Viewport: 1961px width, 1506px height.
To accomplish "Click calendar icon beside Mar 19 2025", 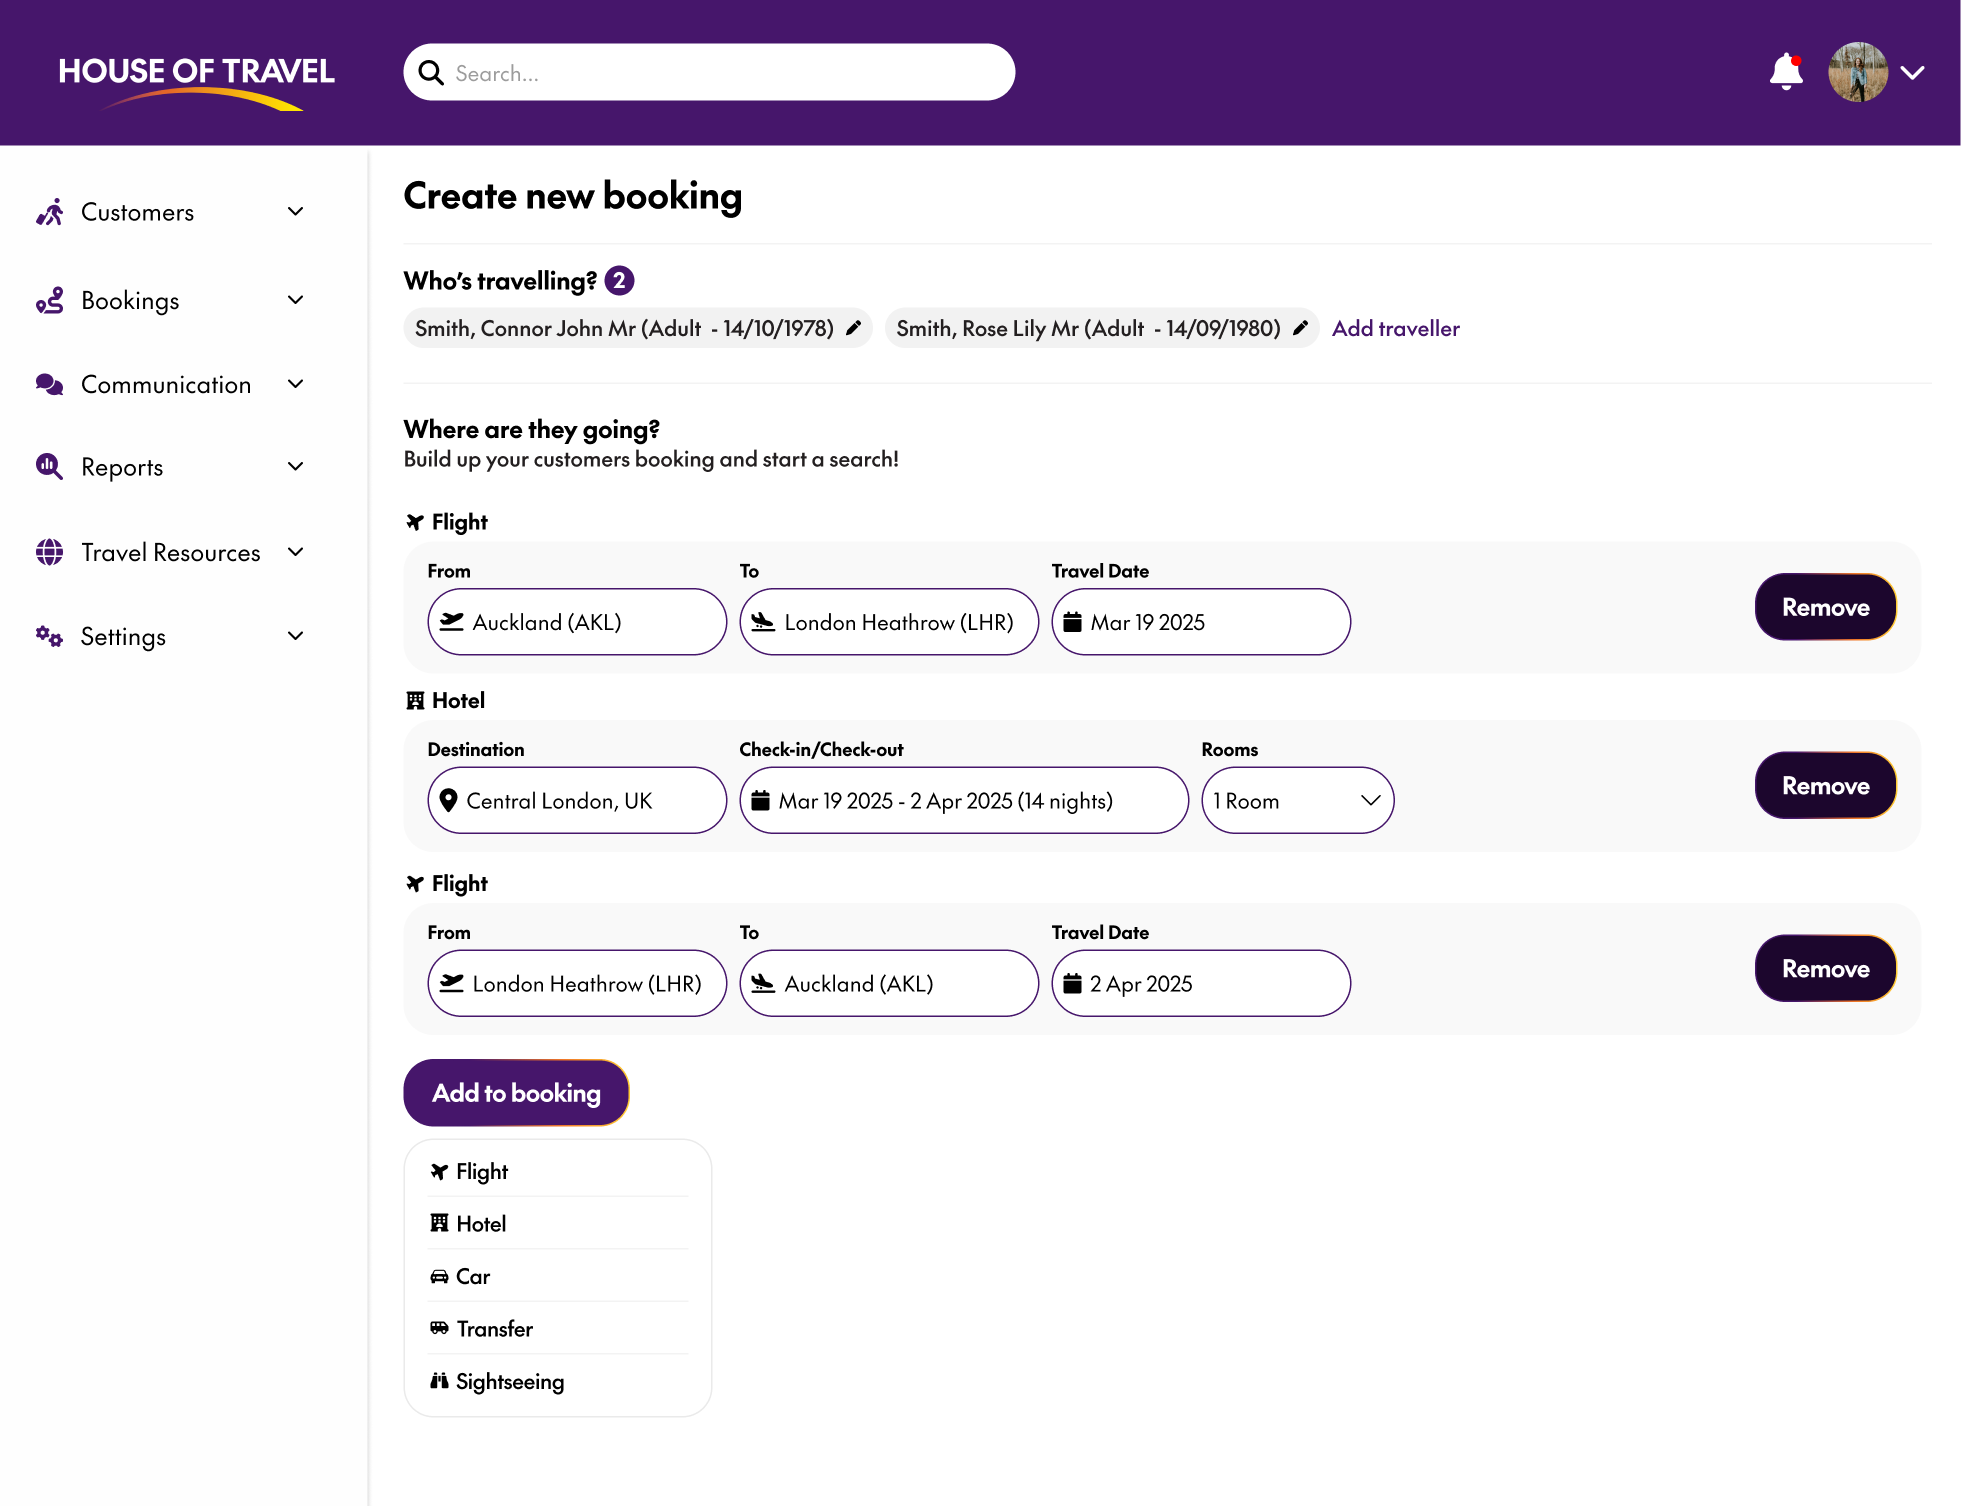I will 1072,622.
